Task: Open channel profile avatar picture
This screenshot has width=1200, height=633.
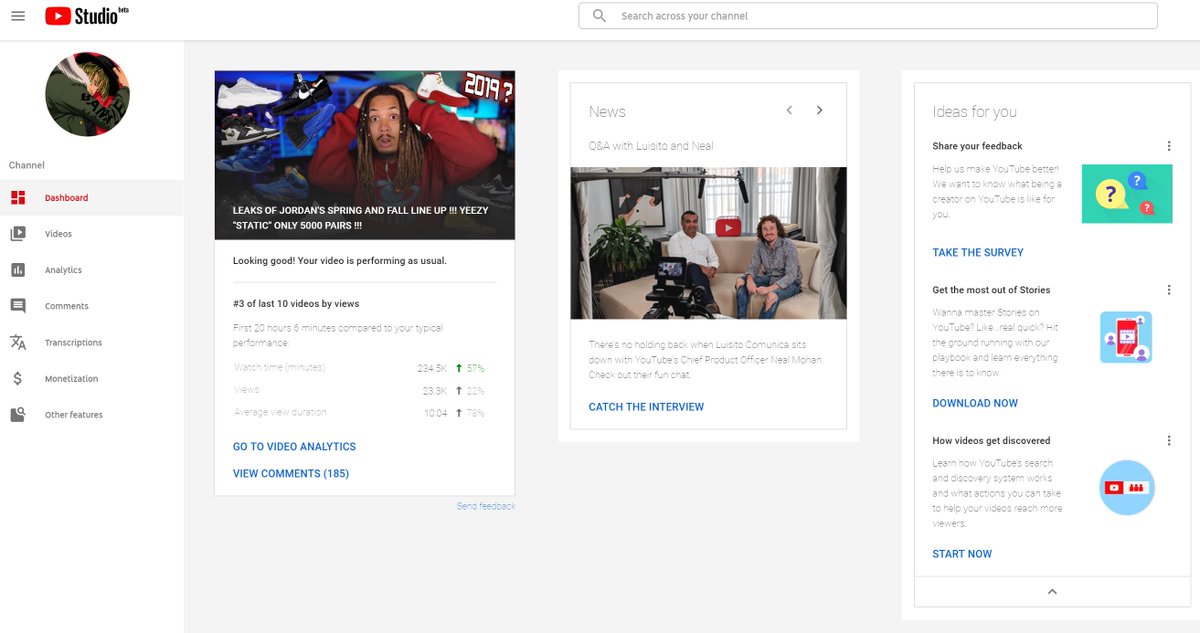Action: (87, 94)
